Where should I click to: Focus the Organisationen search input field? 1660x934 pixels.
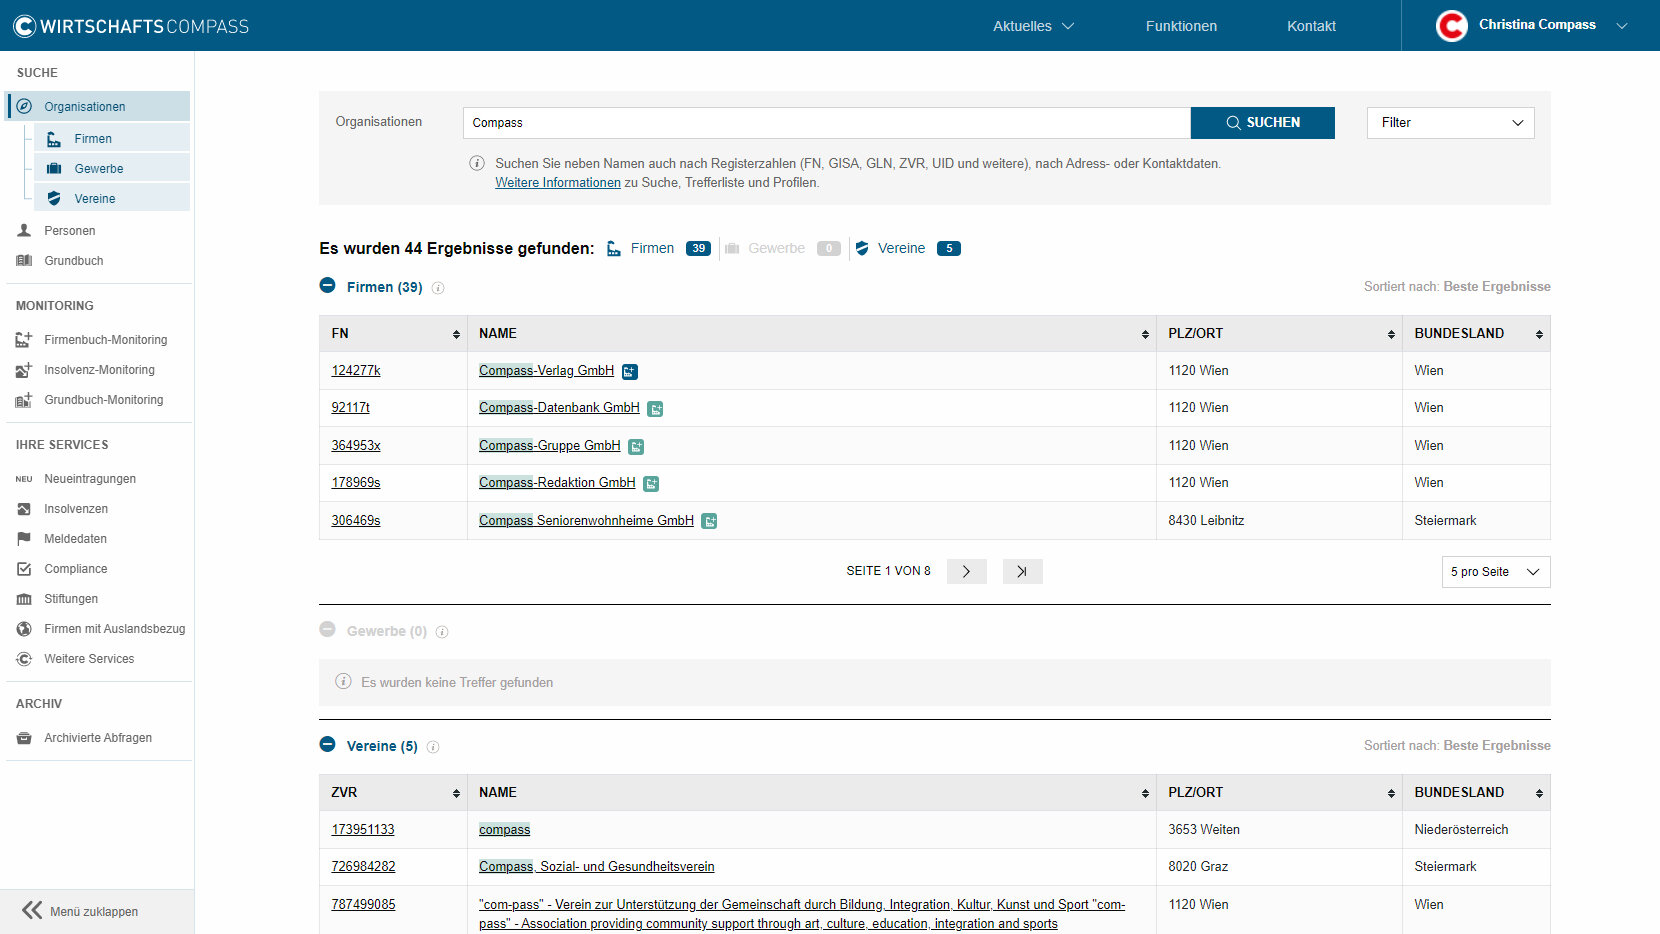tap(826, 123)
